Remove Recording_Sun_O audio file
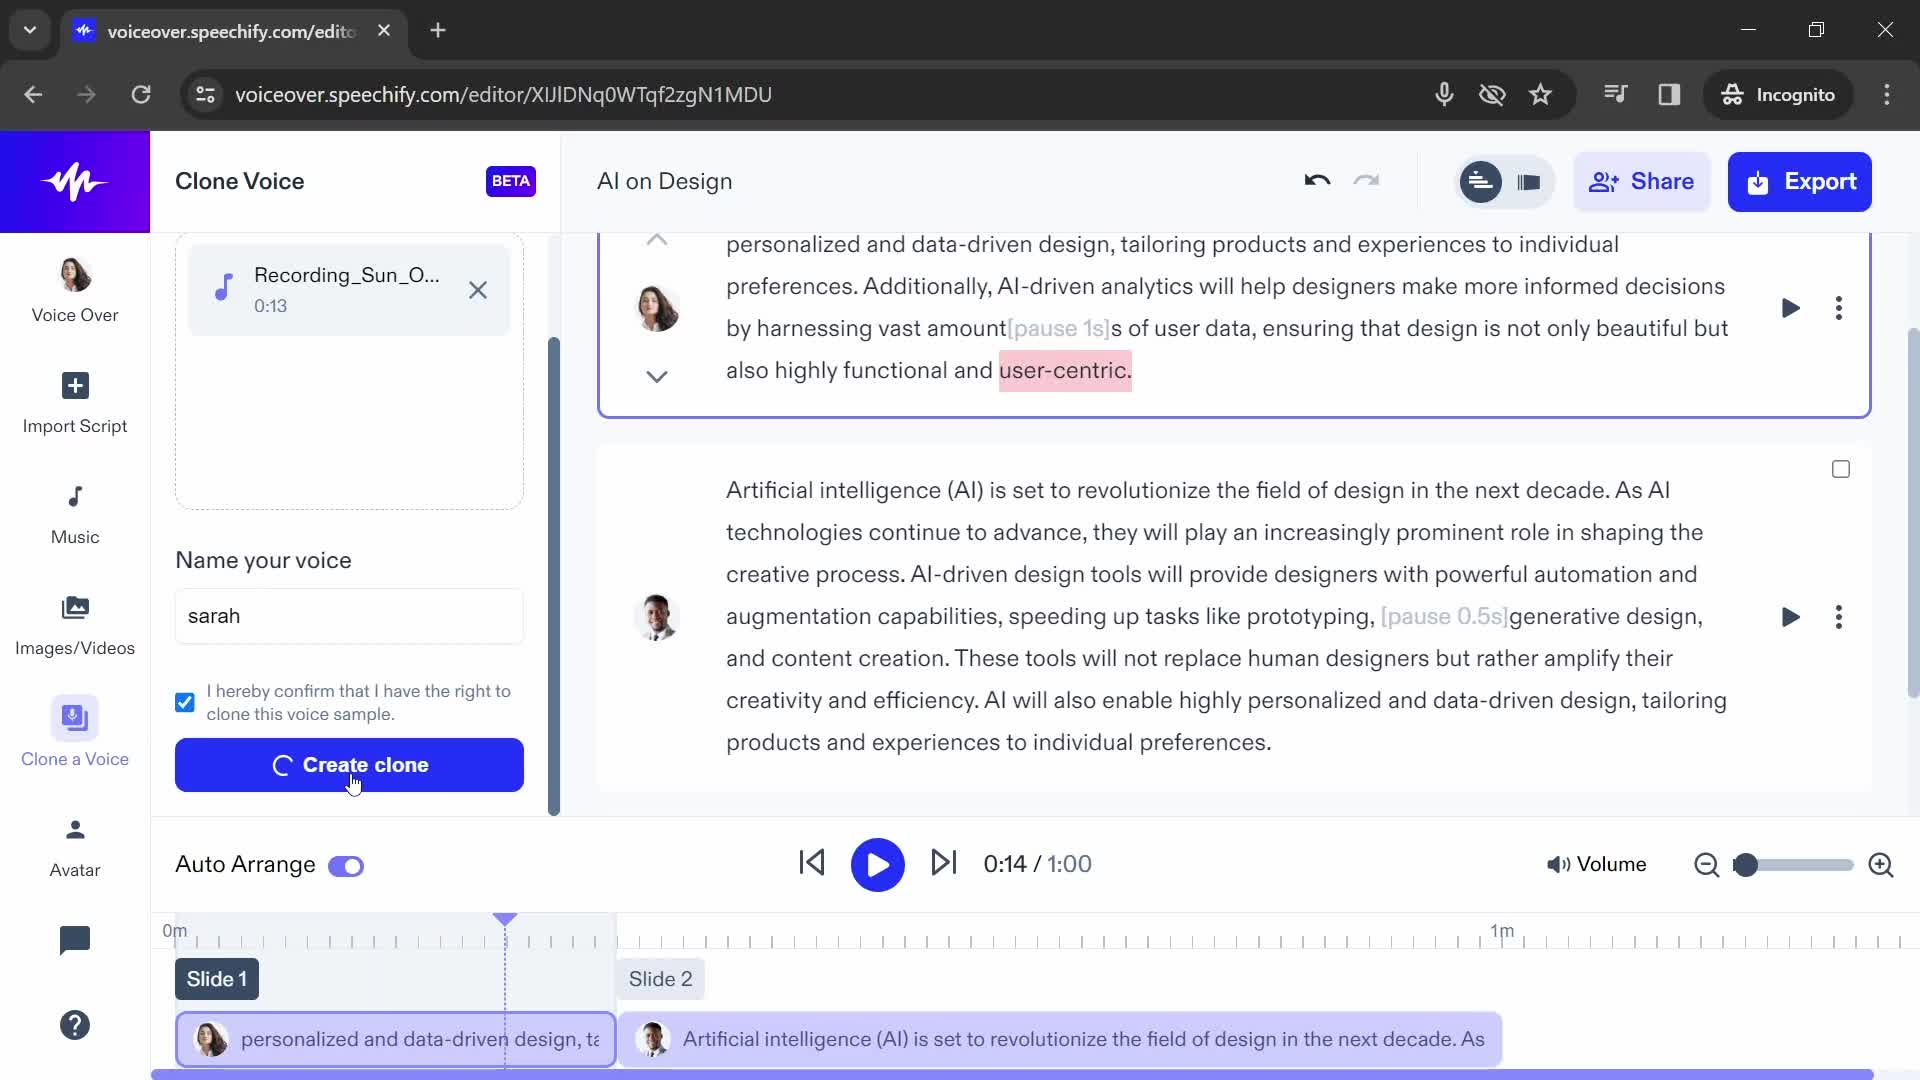1920x1080 pixels. click(x=477, y=289)
